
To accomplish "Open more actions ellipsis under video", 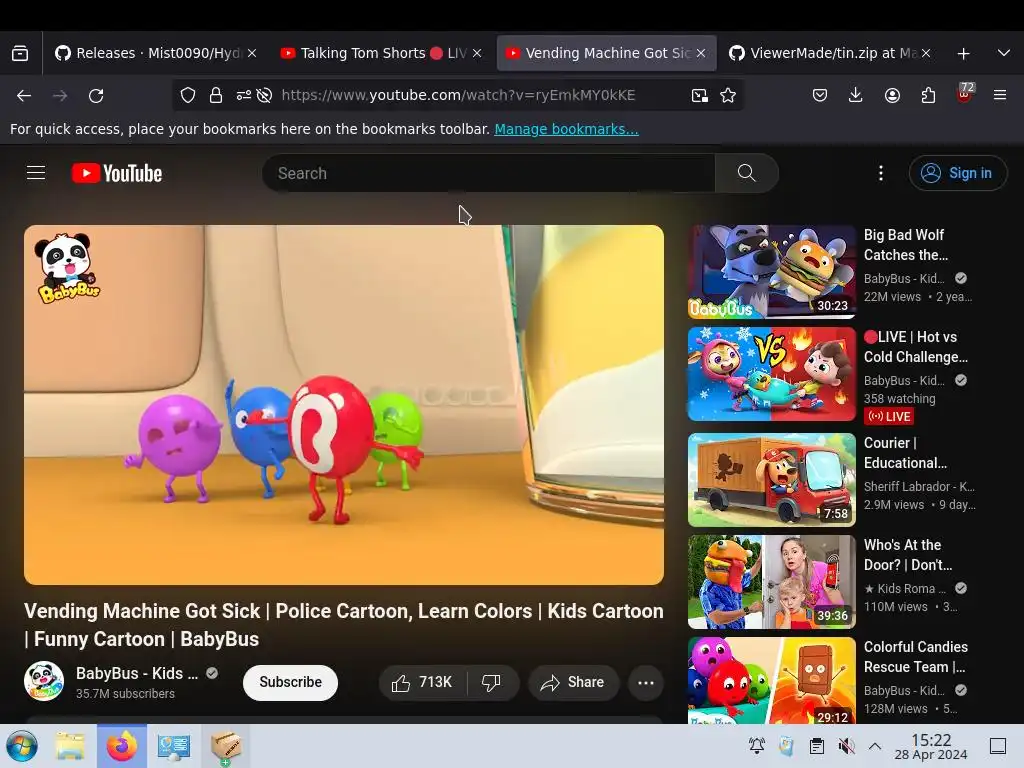I will (646, 682).
